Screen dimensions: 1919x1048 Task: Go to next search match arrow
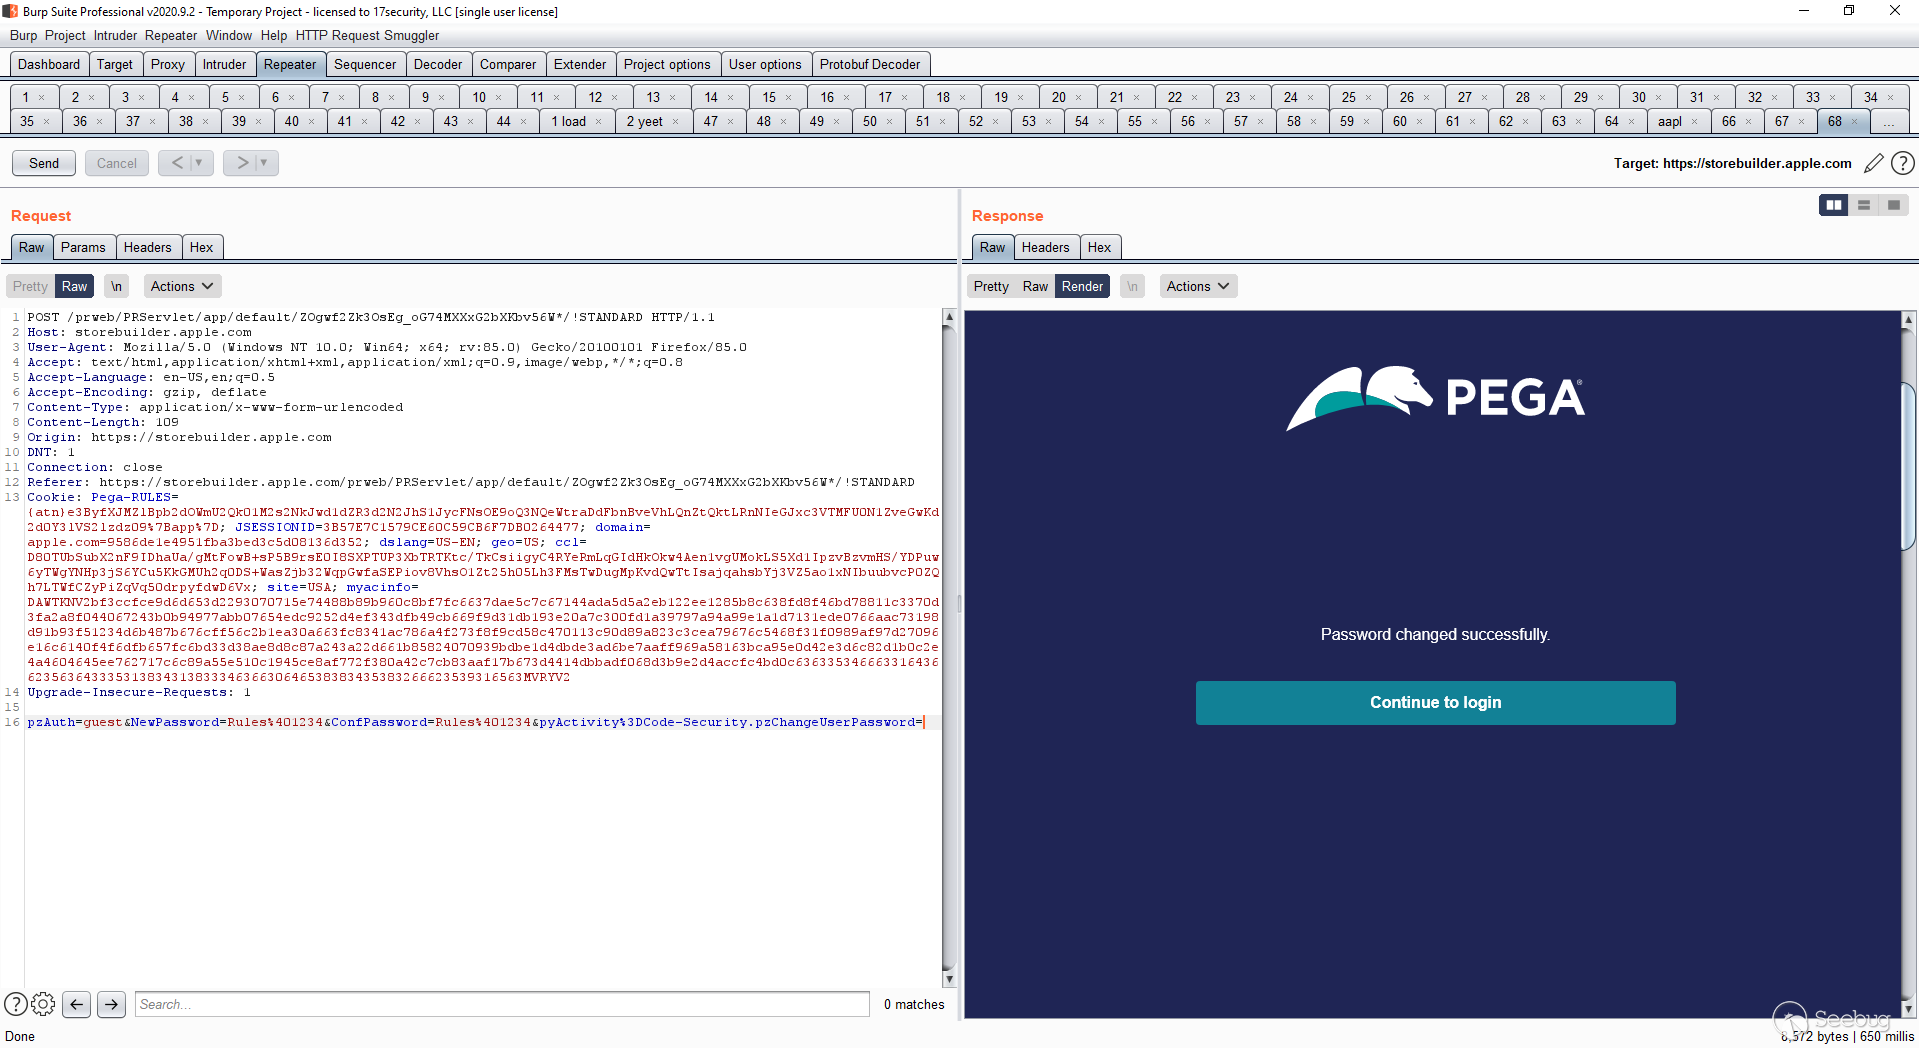pyautogui.click(x=111, y=1004)
